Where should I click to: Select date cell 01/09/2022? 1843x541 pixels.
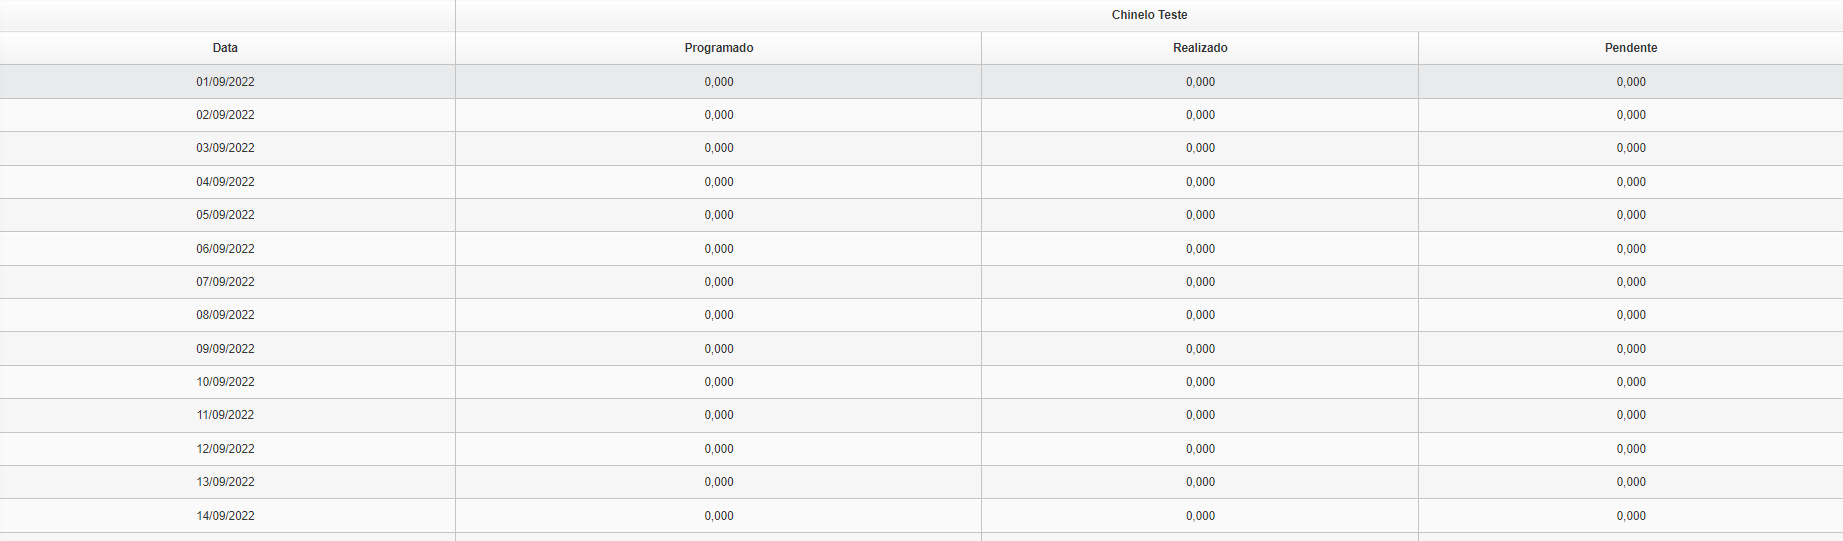(226, 82)
